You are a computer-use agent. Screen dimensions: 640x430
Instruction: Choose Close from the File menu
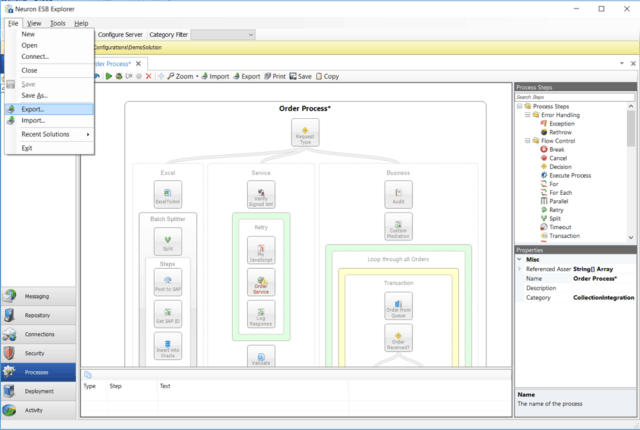click(50, 70)
